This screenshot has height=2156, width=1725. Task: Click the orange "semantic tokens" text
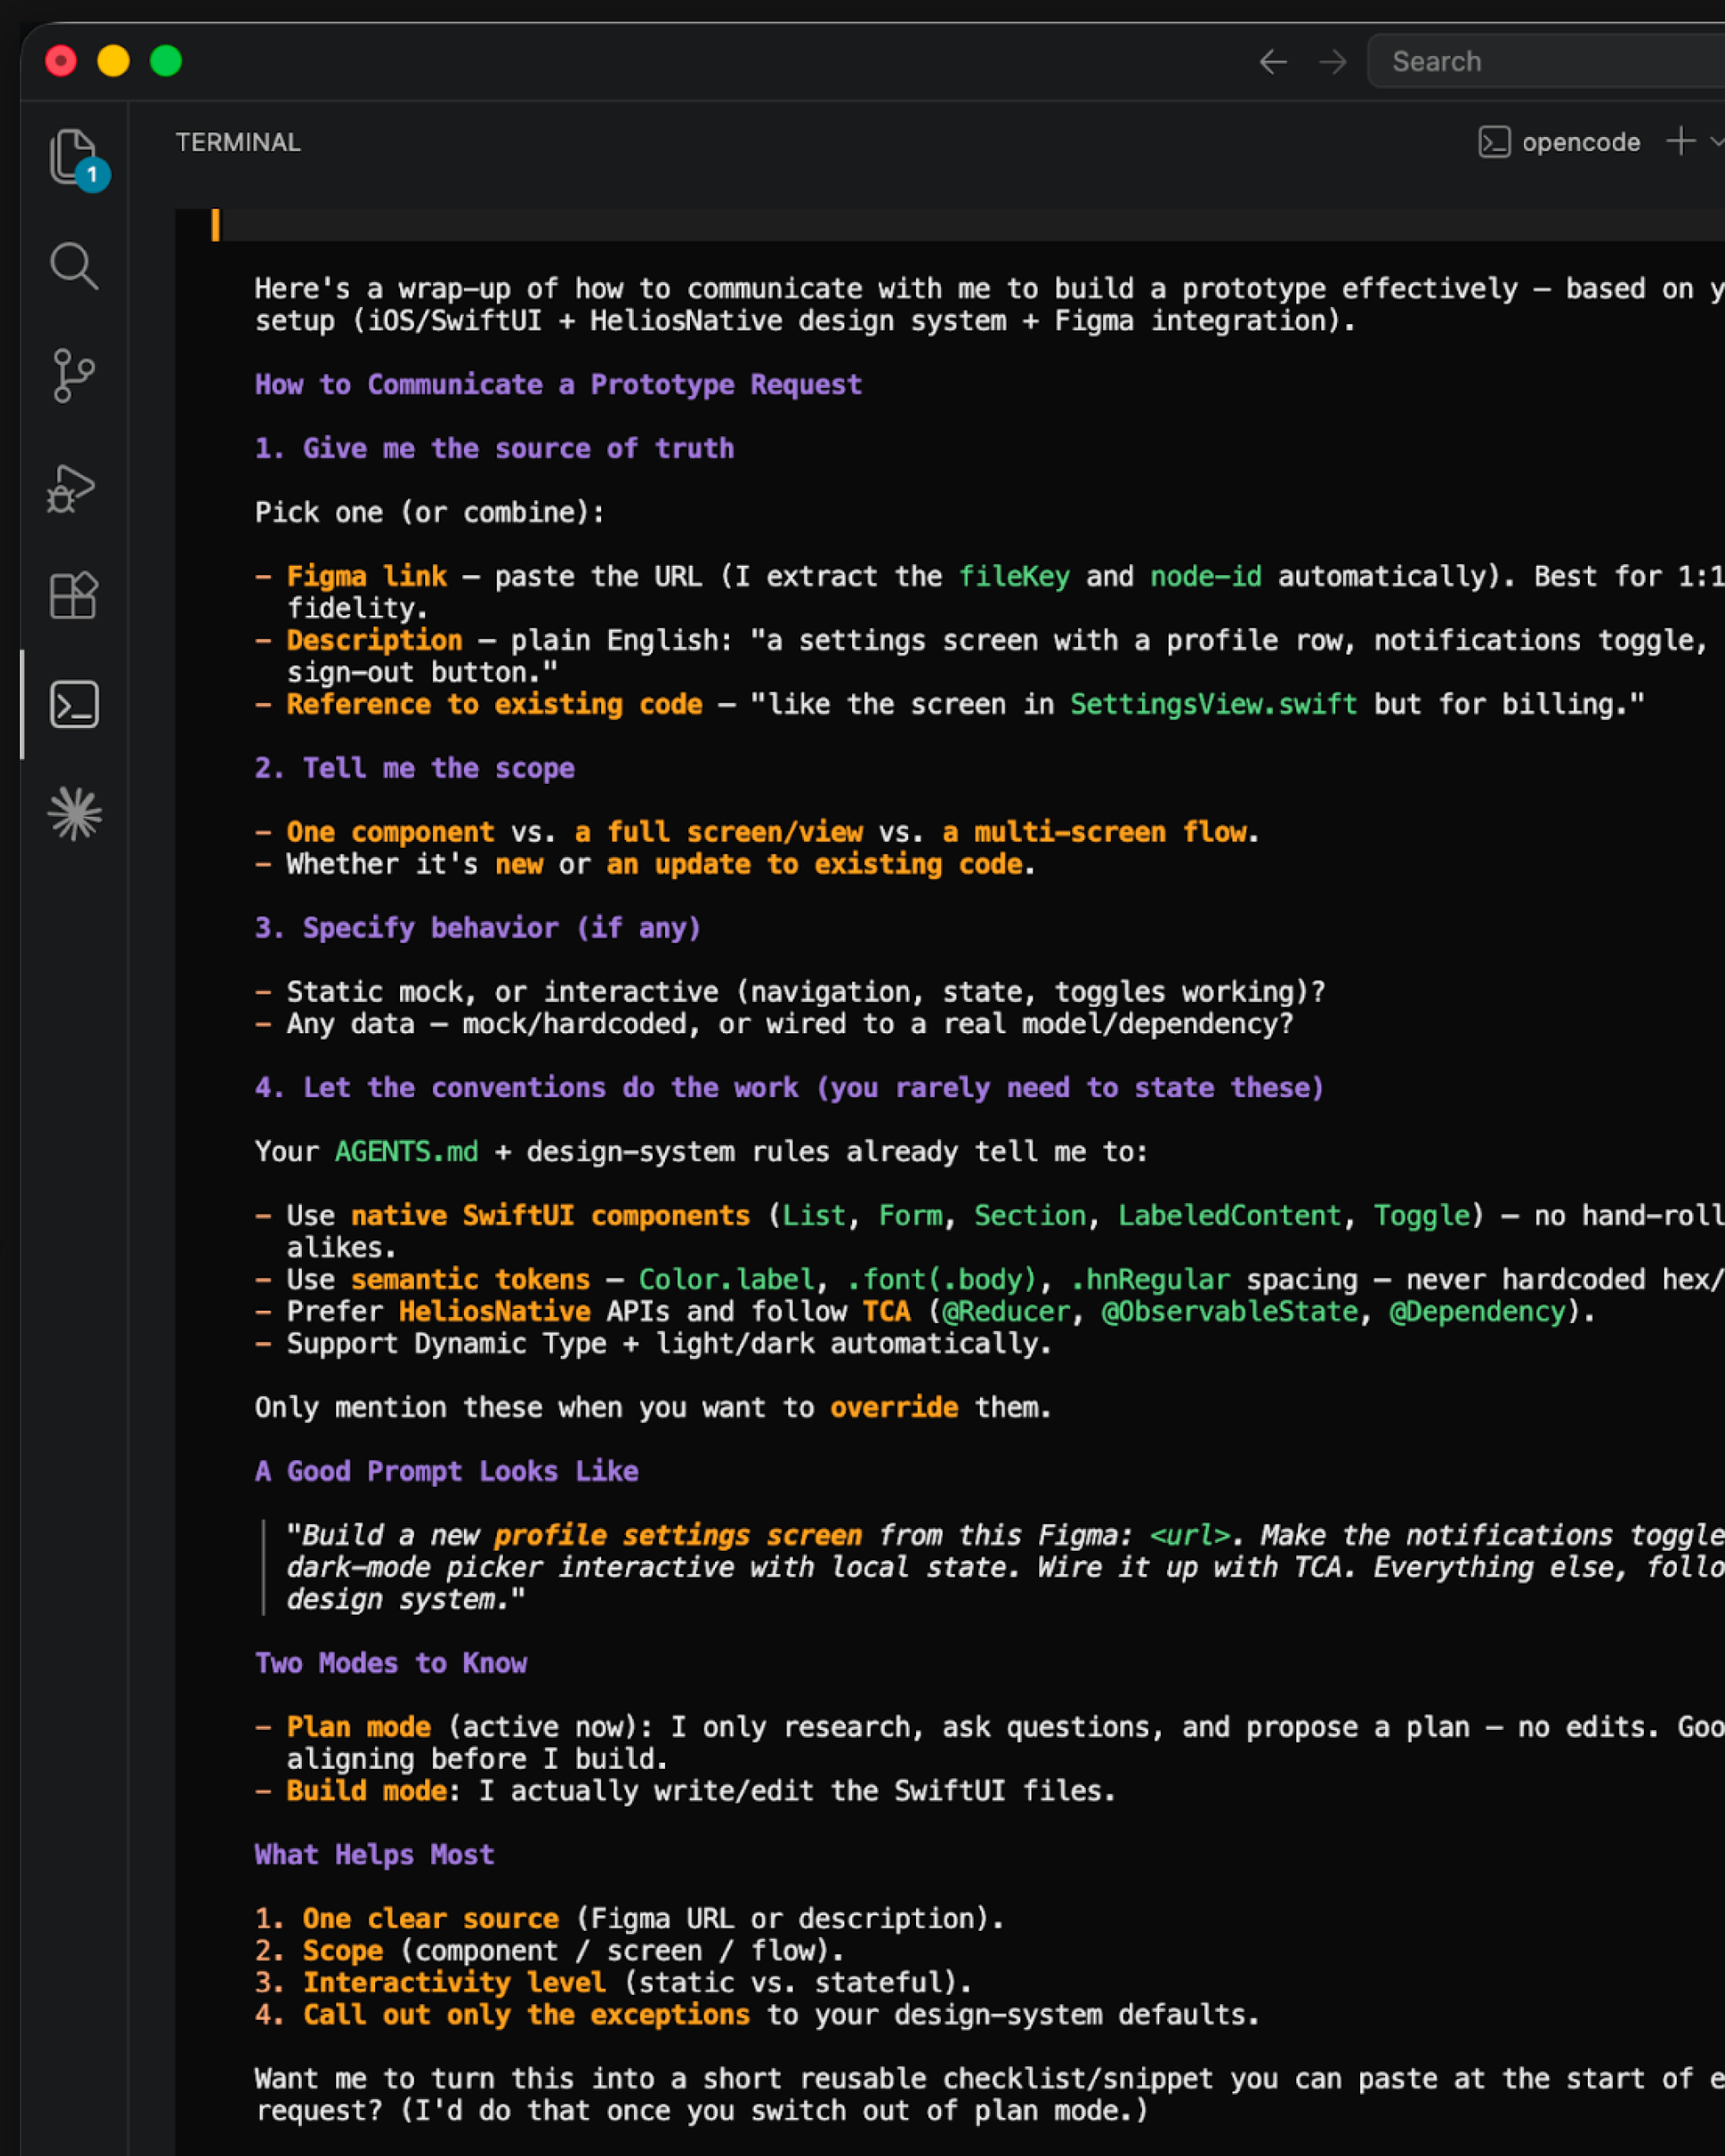tap(471, 1280)
